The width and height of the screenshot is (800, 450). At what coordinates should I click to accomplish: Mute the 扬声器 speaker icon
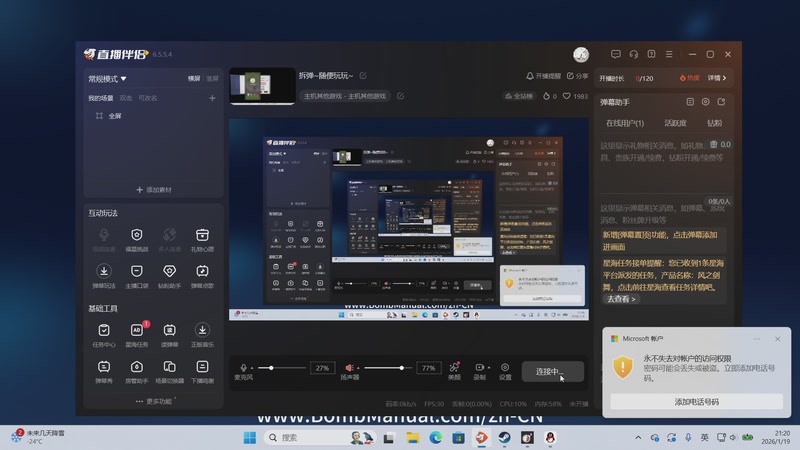pyautogui.click(x=349, y=367)
